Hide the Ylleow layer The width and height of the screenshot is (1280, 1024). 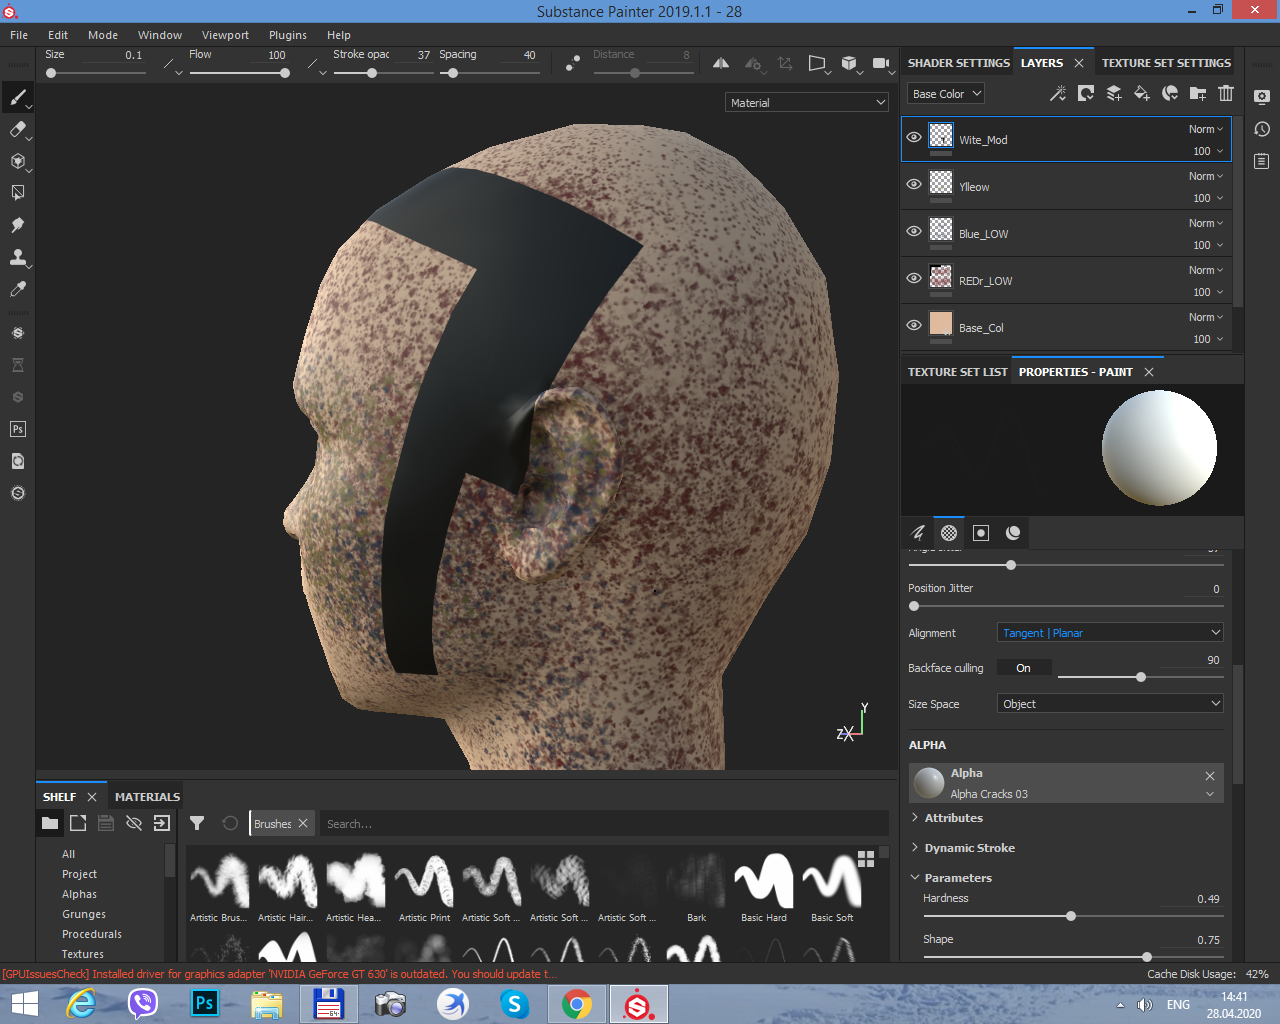point(914,184)
